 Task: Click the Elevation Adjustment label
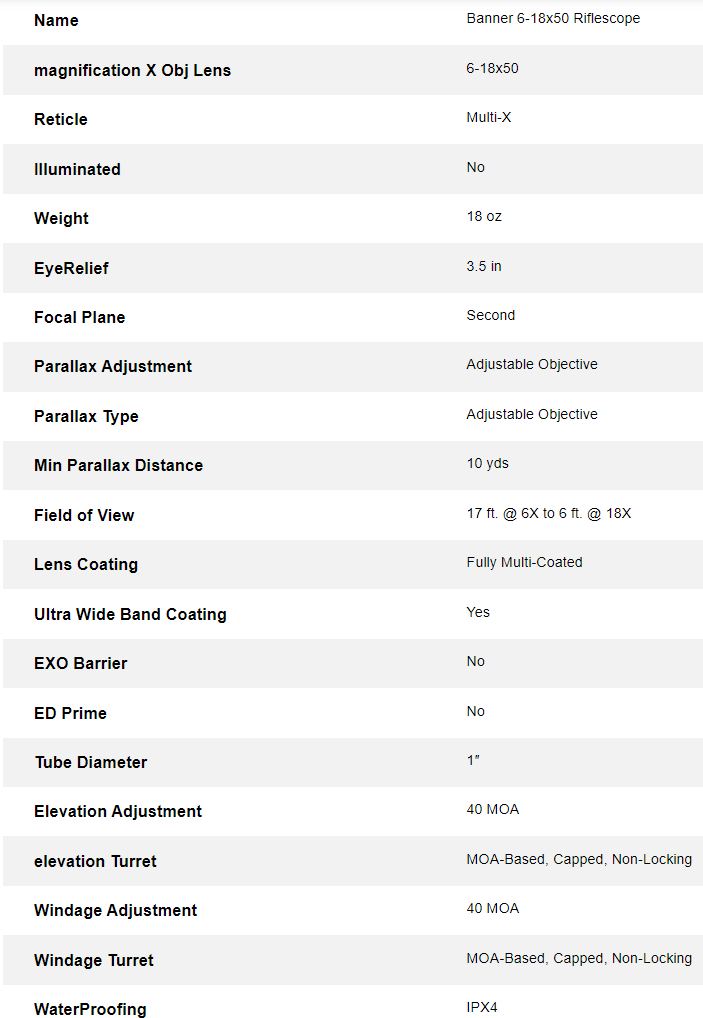(118, 811)
